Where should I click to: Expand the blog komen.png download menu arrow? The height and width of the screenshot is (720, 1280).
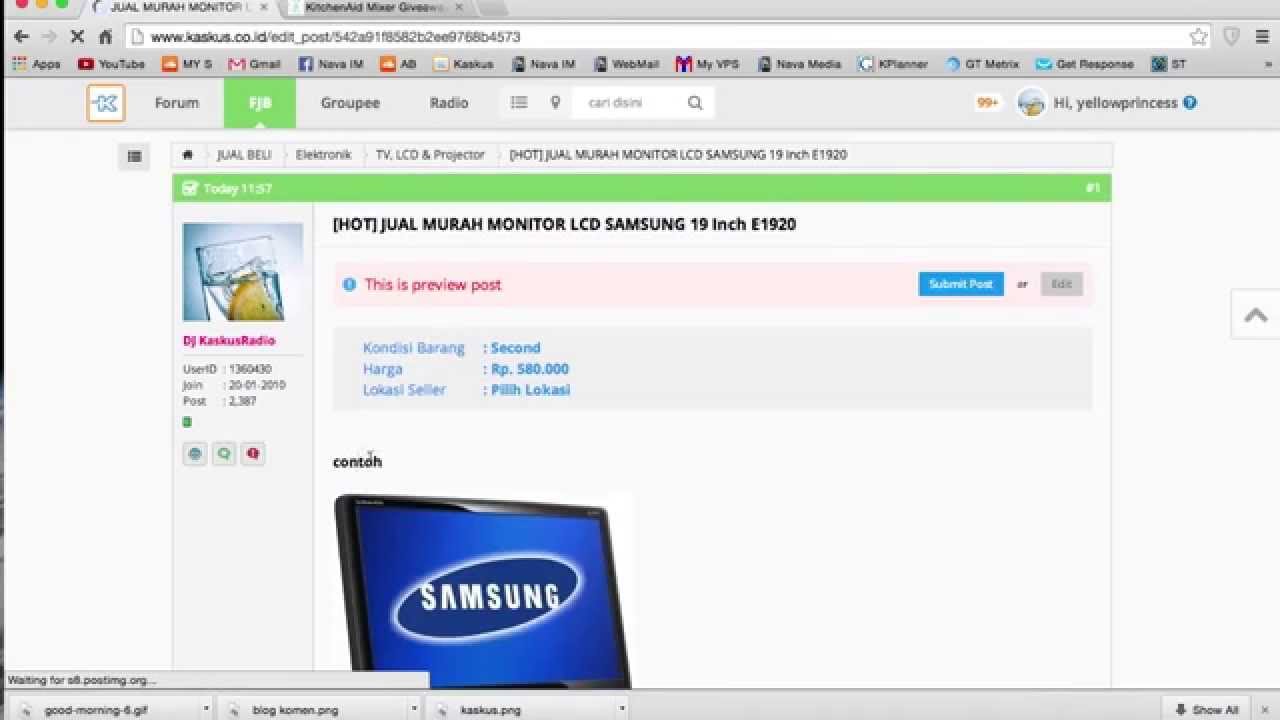tap(413, 709)
